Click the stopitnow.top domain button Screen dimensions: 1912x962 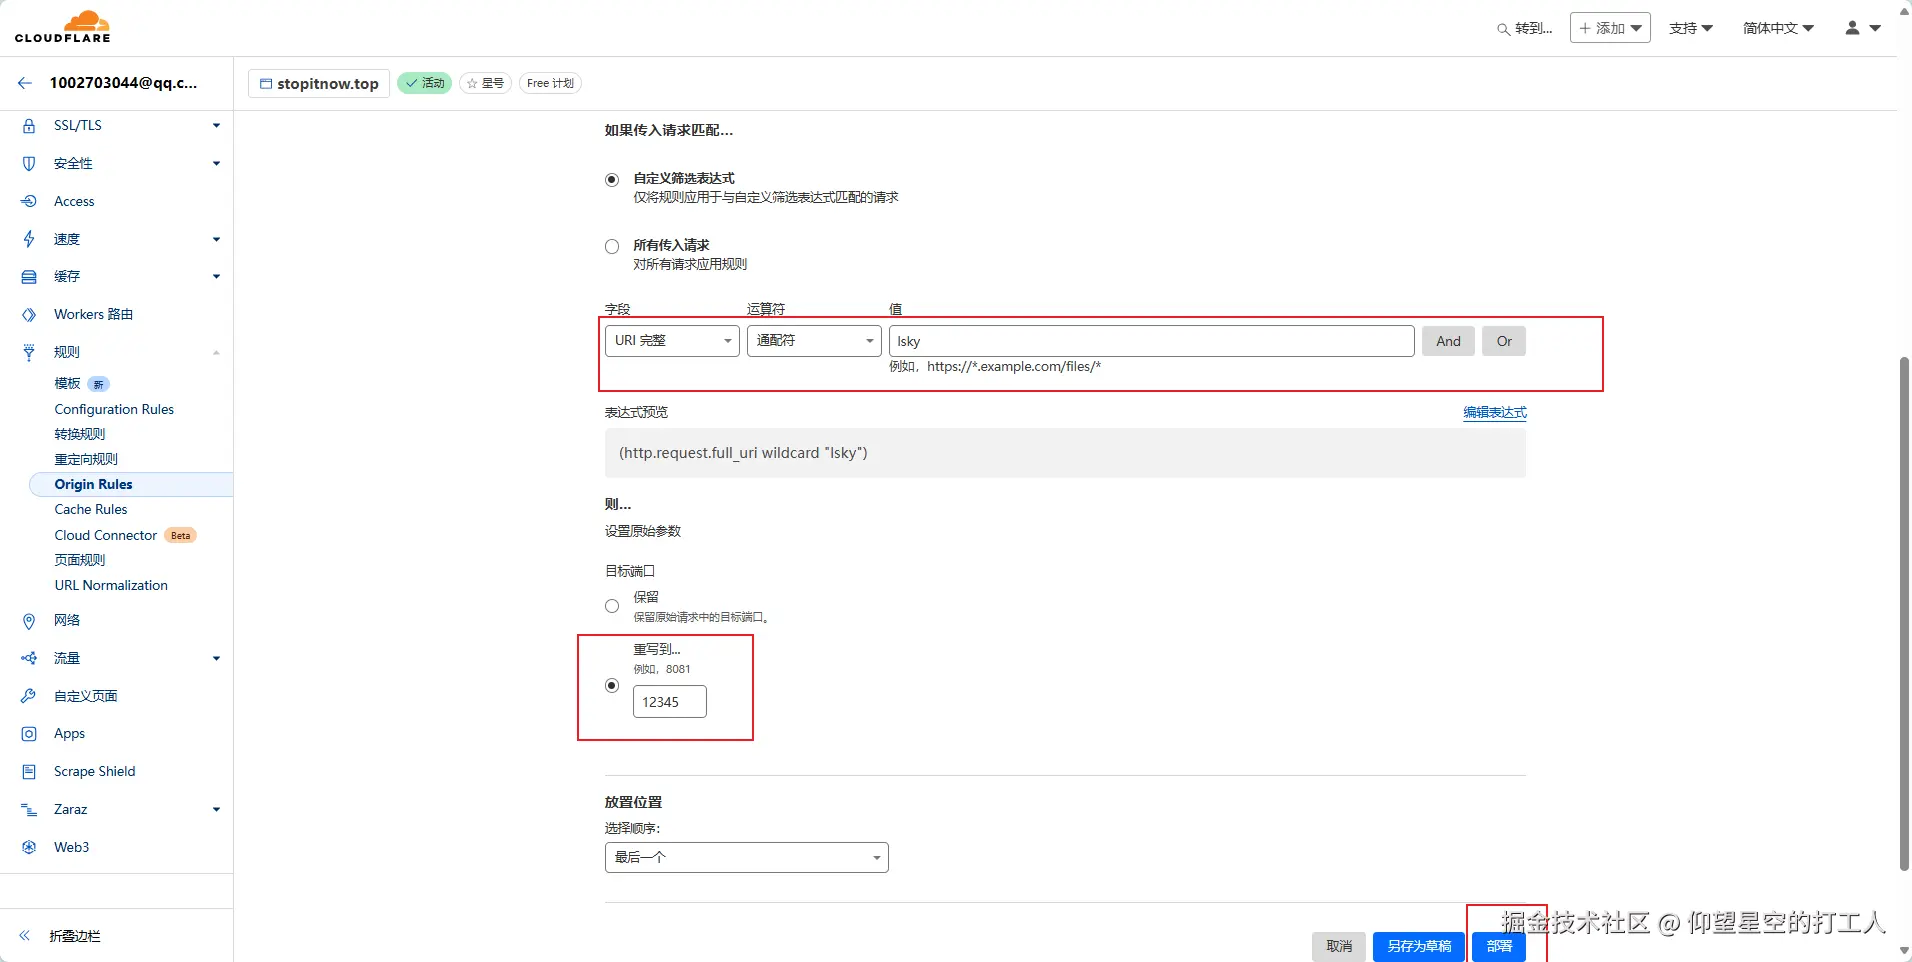pos(318,84)
